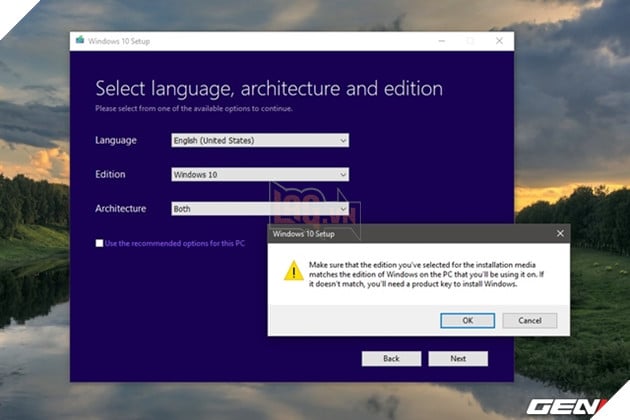Click the Architecture label

point(121,209)
